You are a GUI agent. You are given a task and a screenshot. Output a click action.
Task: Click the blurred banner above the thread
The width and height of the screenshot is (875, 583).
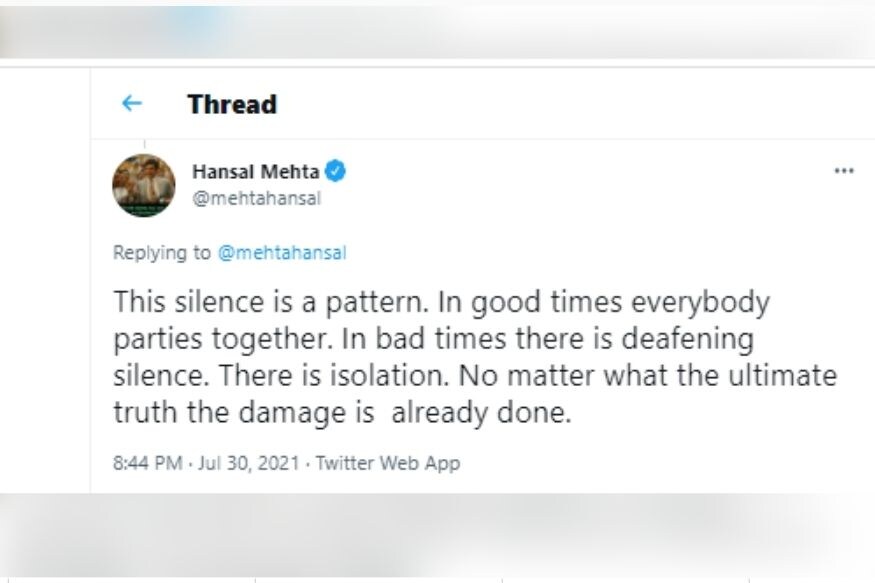(437, 30)
